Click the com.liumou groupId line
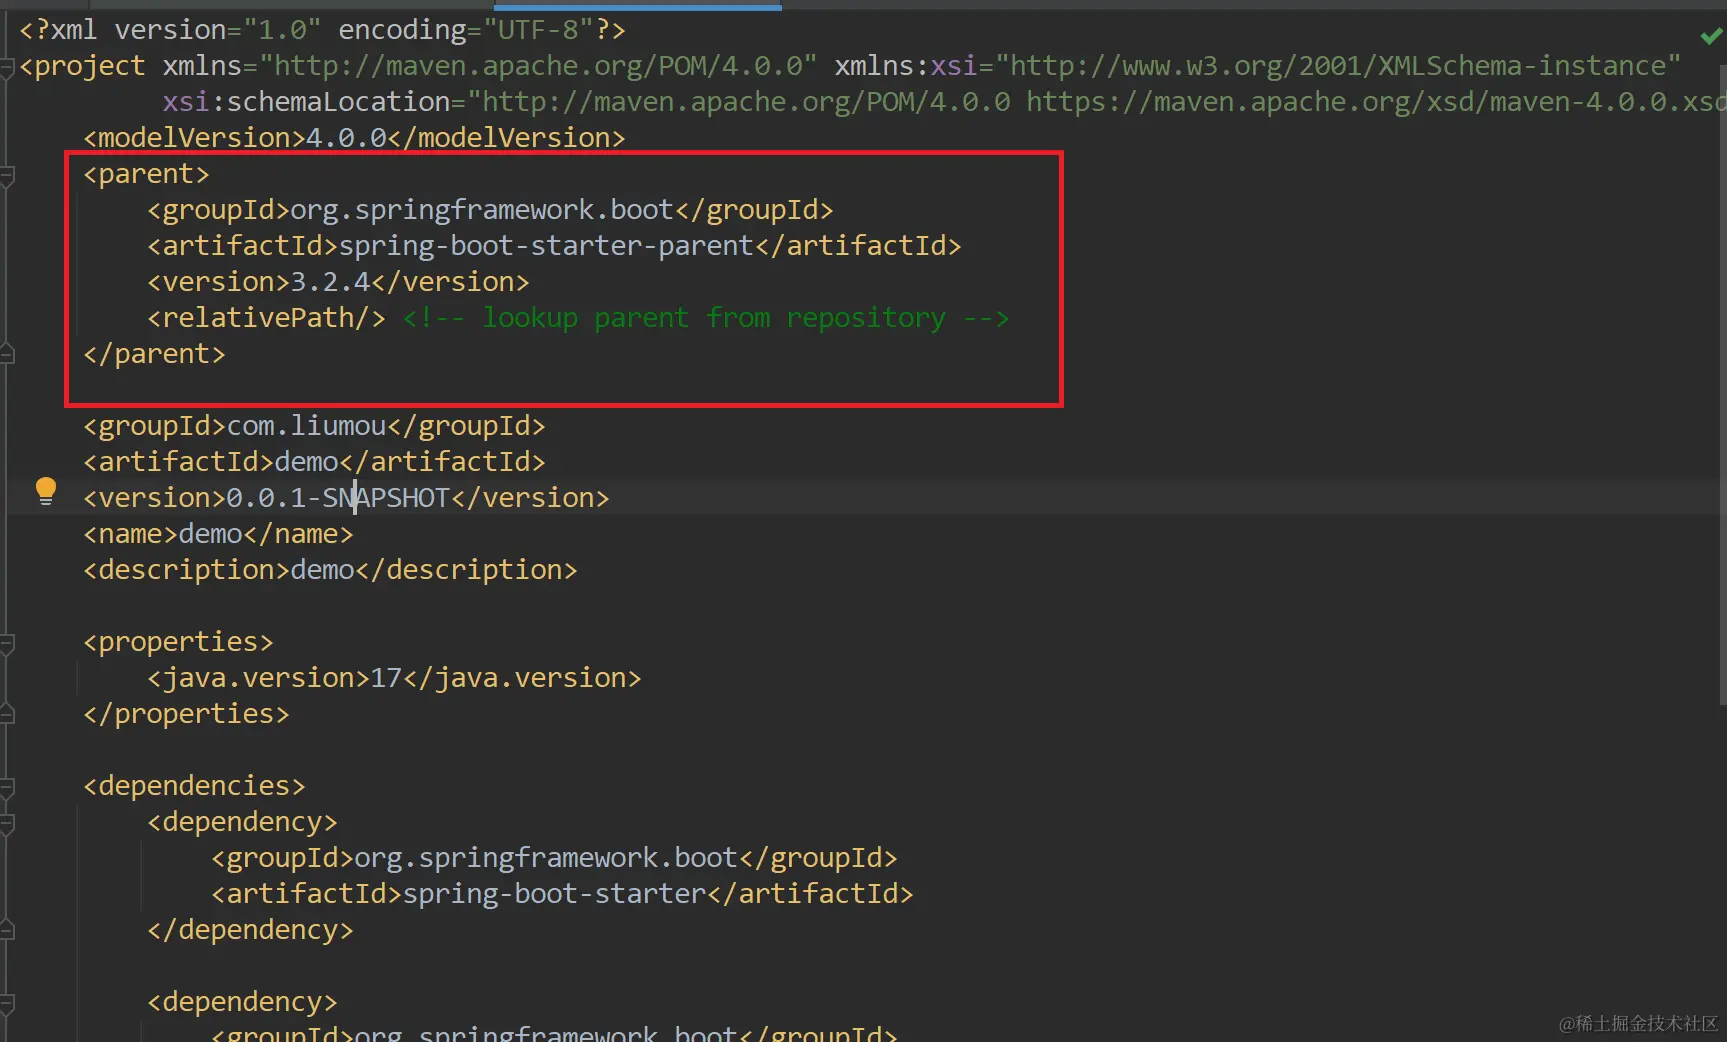The height and width of the screenshot is (1042, 1727). point(314,426)
